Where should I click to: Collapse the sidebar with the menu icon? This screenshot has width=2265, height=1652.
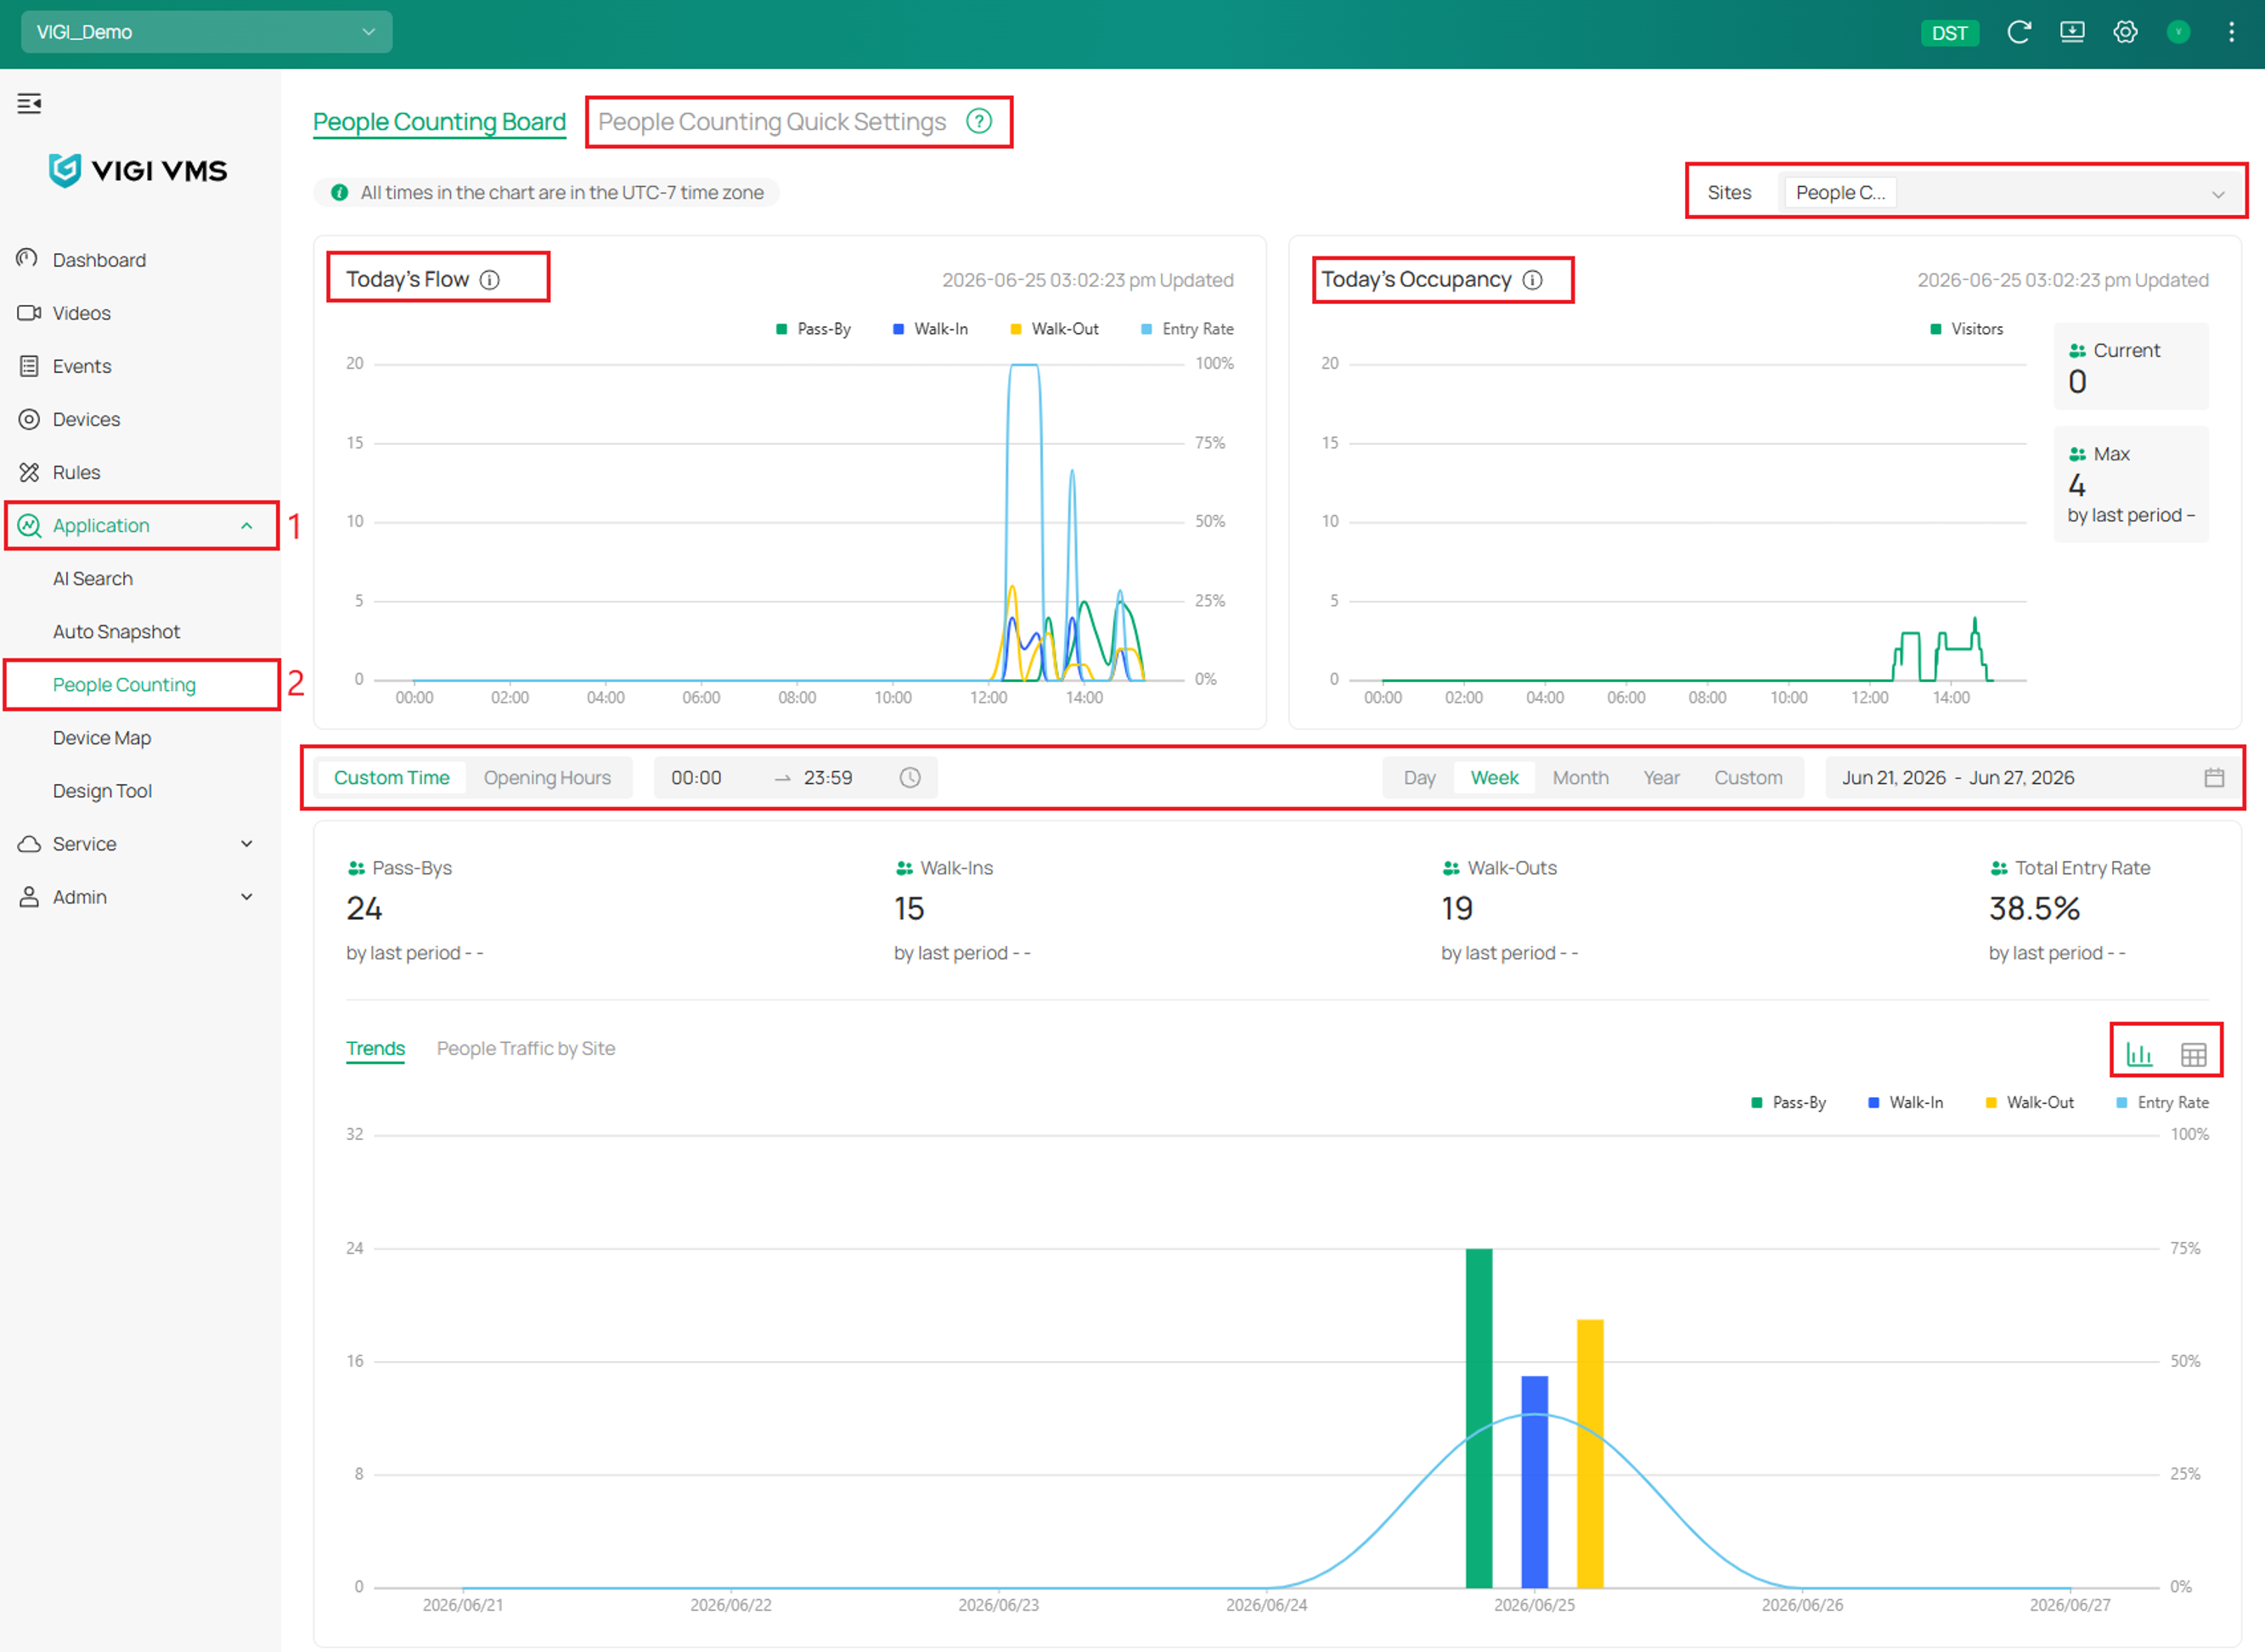pyautogui.click(x=29, y=103)
